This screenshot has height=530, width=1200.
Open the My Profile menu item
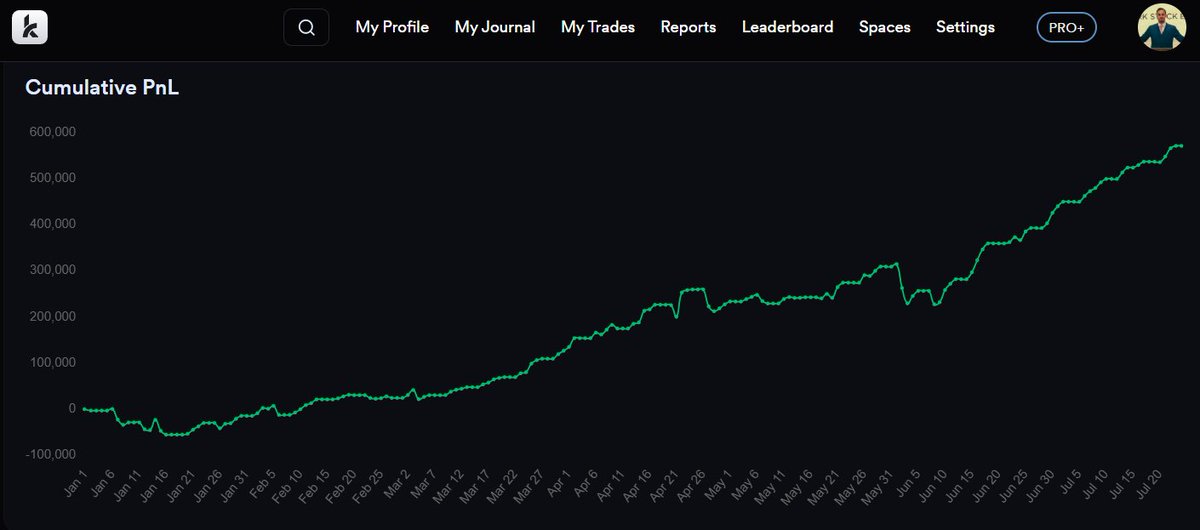[392, 27]
